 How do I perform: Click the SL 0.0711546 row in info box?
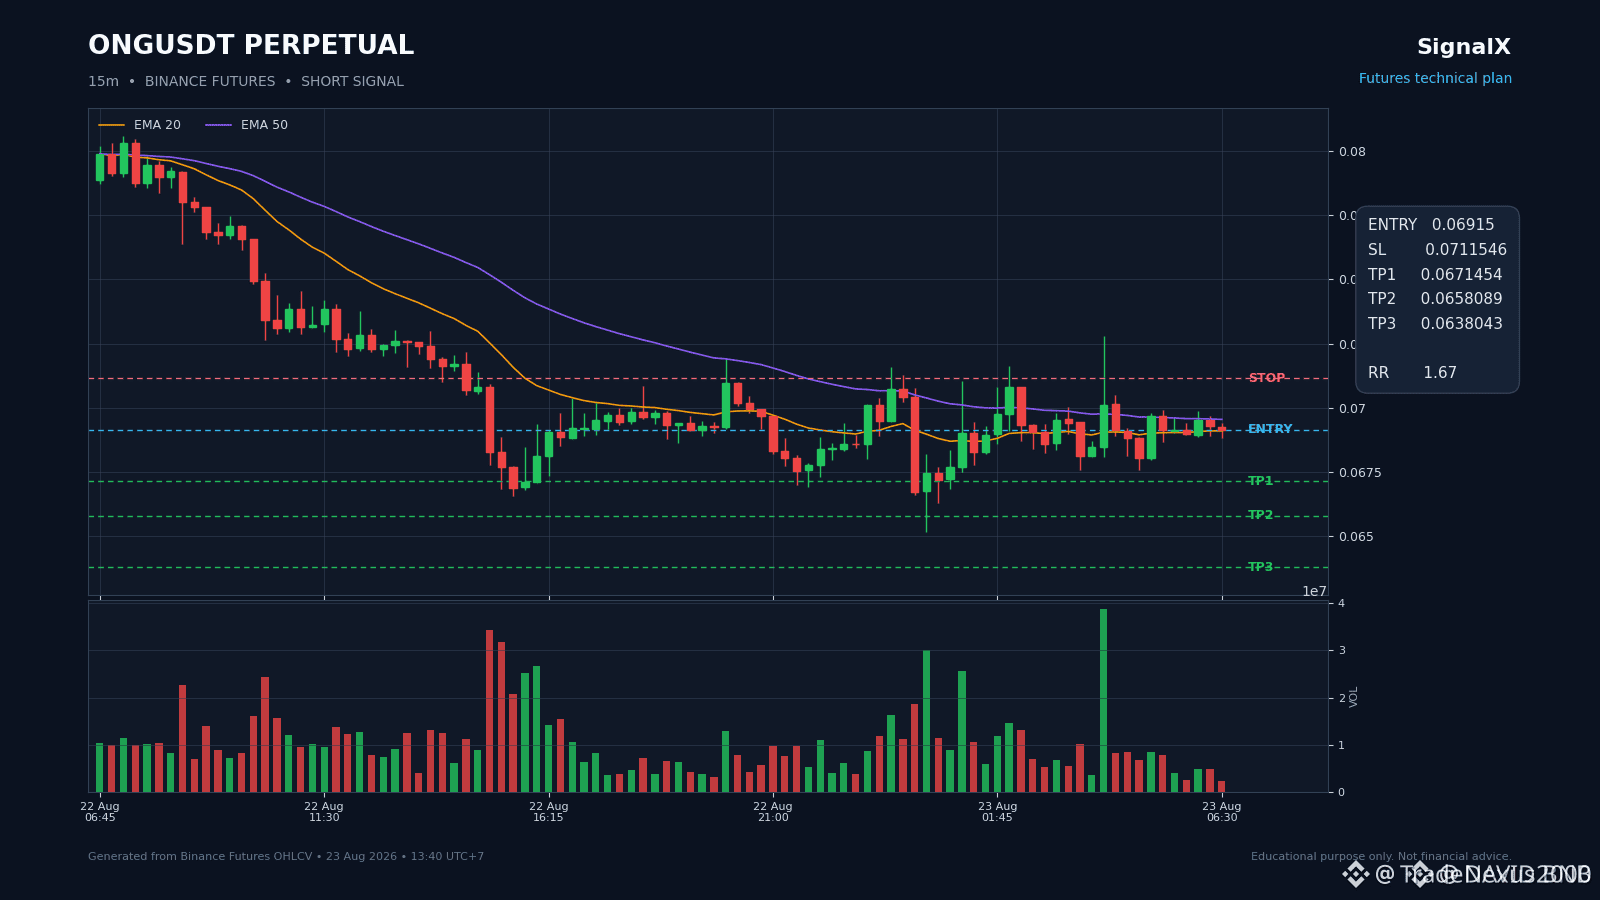pyautogui.click(x=1437, y=250)
